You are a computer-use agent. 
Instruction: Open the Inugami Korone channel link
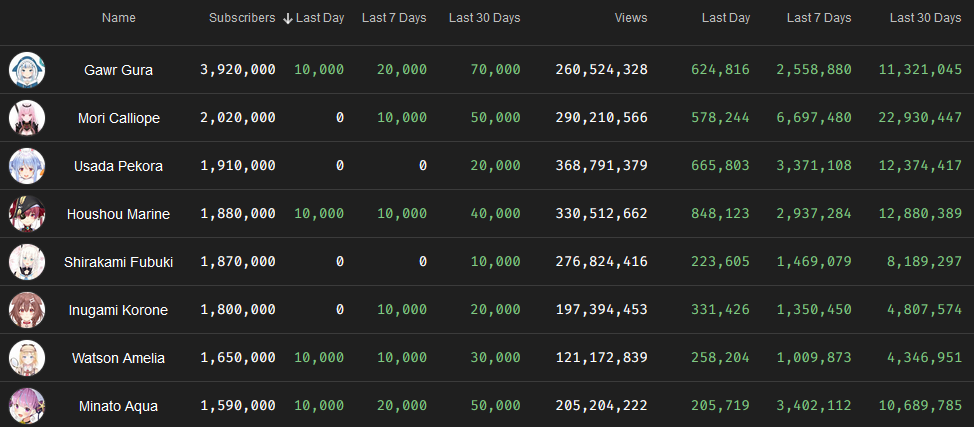[x=119, y=310]
